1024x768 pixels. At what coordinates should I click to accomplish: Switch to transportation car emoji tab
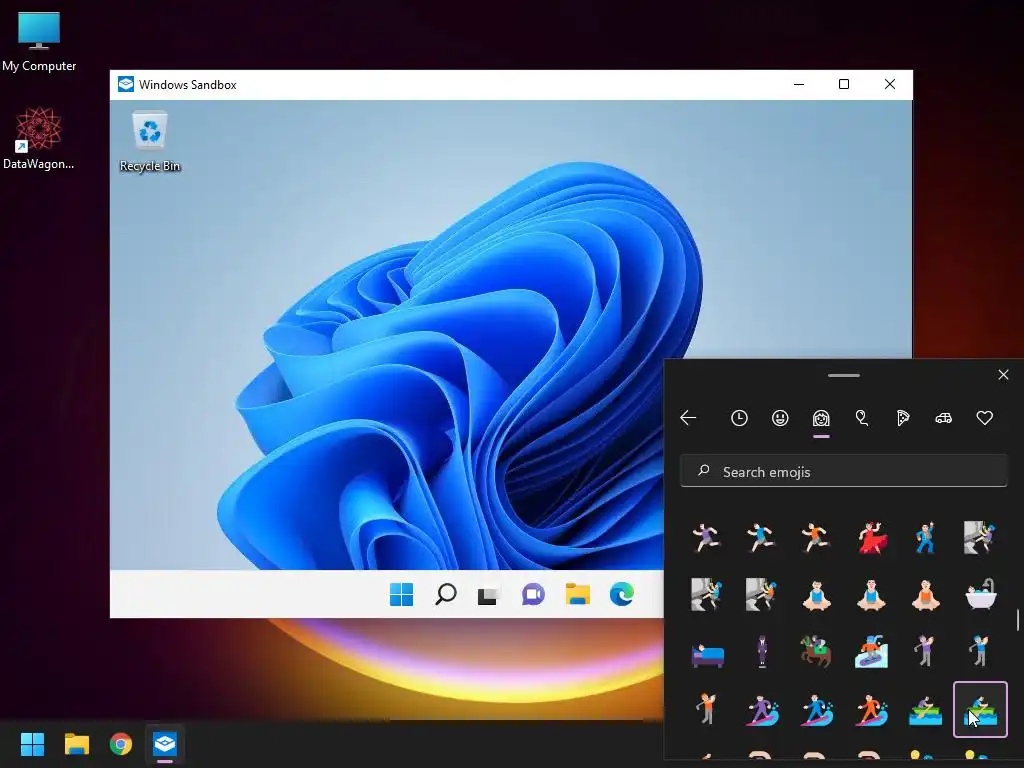tap(944, 418)
